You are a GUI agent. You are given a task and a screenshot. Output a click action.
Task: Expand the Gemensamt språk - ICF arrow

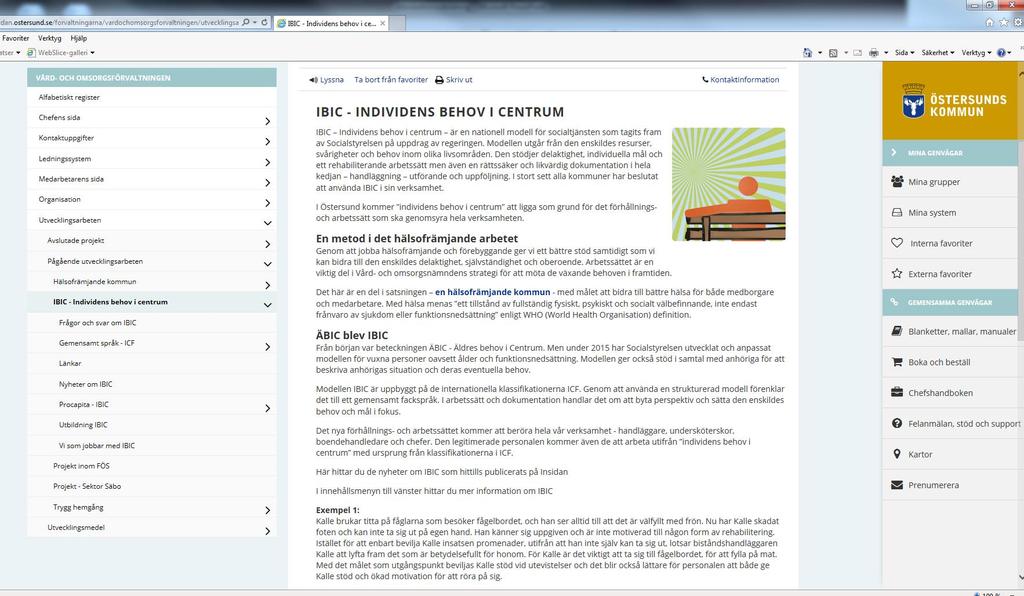click(268, 347)
